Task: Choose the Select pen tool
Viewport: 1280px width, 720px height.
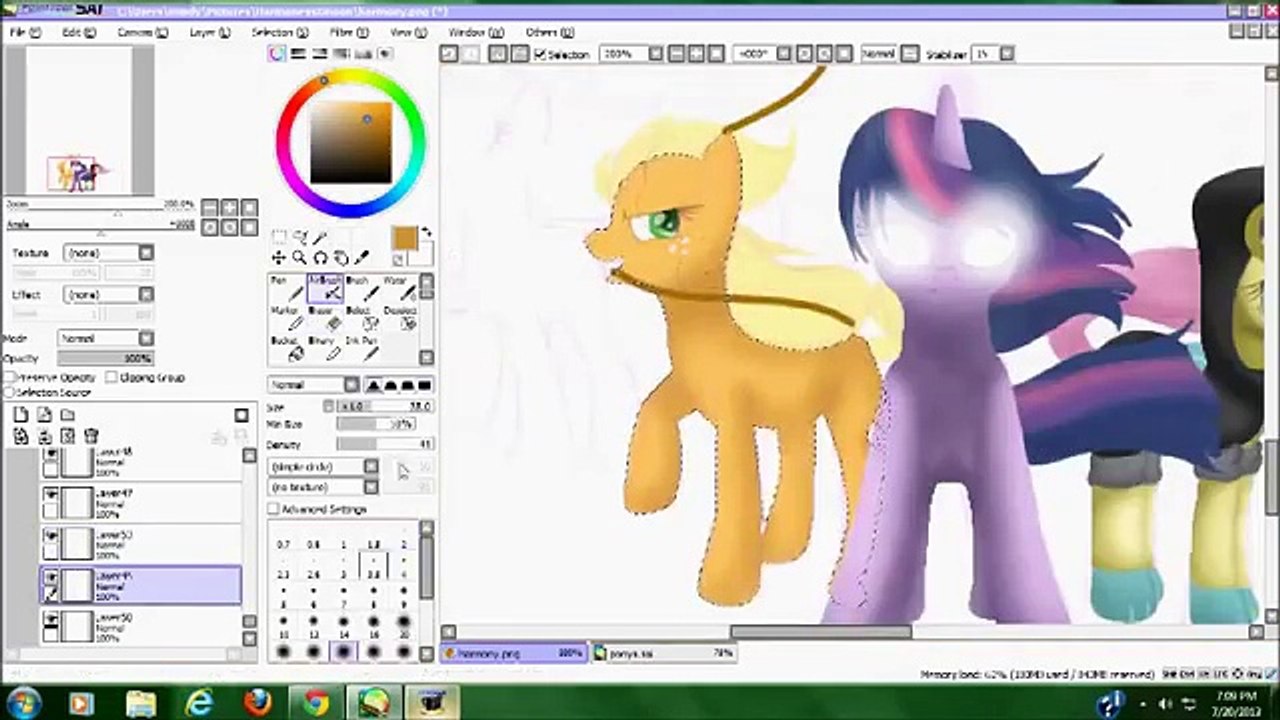Action: 363,318
